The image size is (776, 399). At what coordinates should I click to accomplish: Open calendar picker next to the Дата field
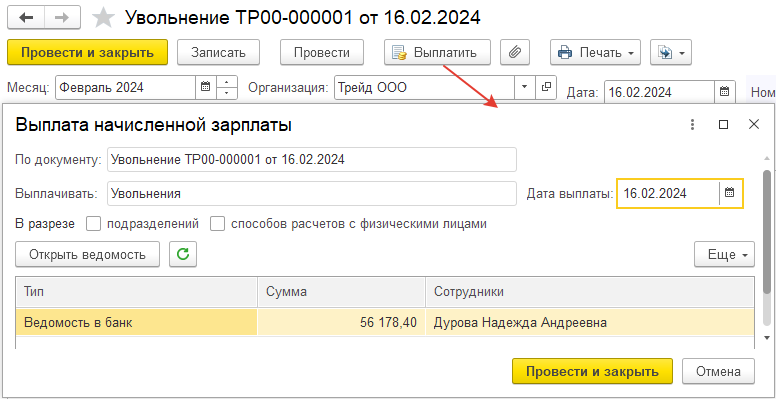pos(725,92)
